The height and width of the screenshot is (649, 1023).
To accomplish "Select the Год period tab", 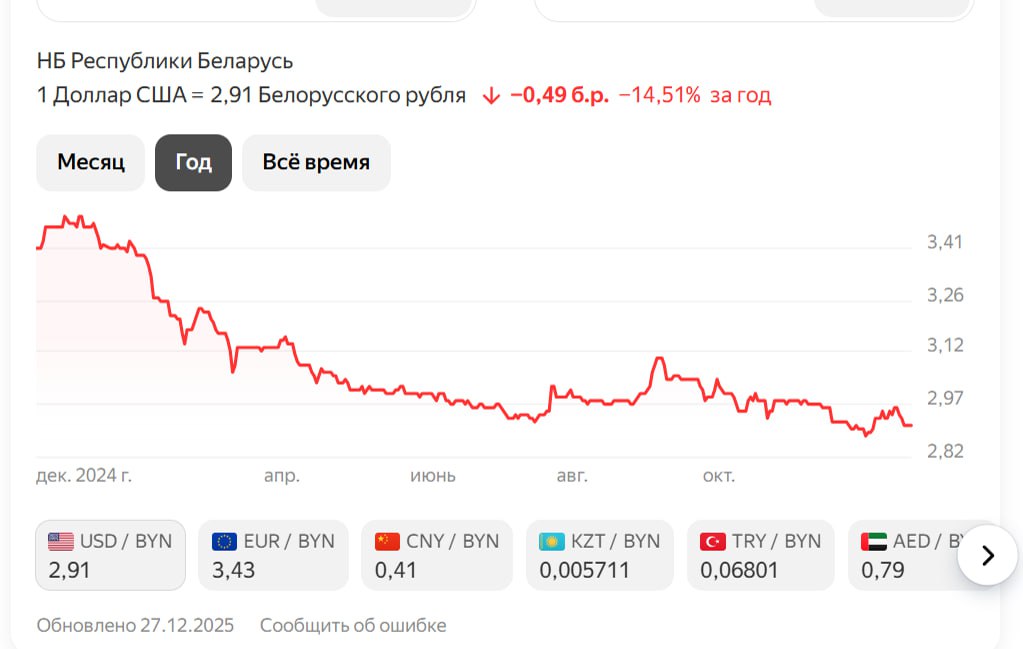I will pos(193,162).
